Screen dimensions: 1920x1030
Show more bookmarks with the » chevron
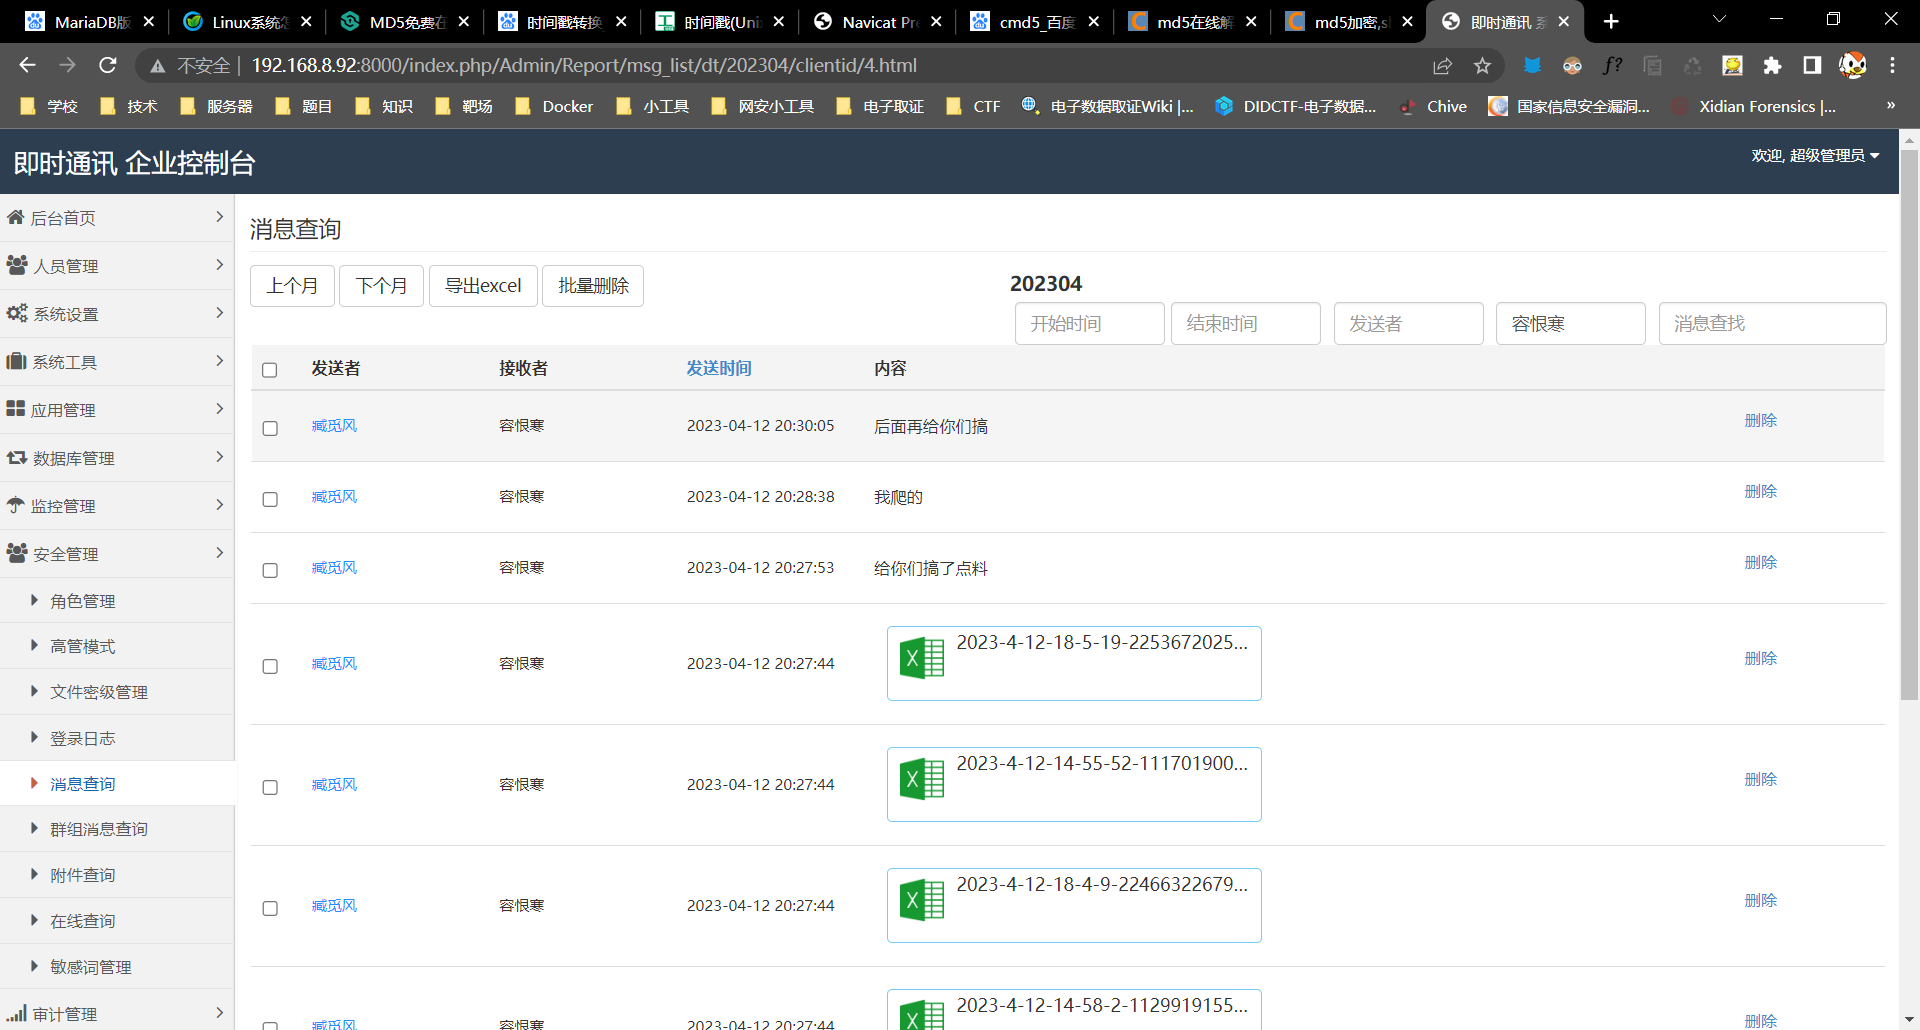[1890, 106]
